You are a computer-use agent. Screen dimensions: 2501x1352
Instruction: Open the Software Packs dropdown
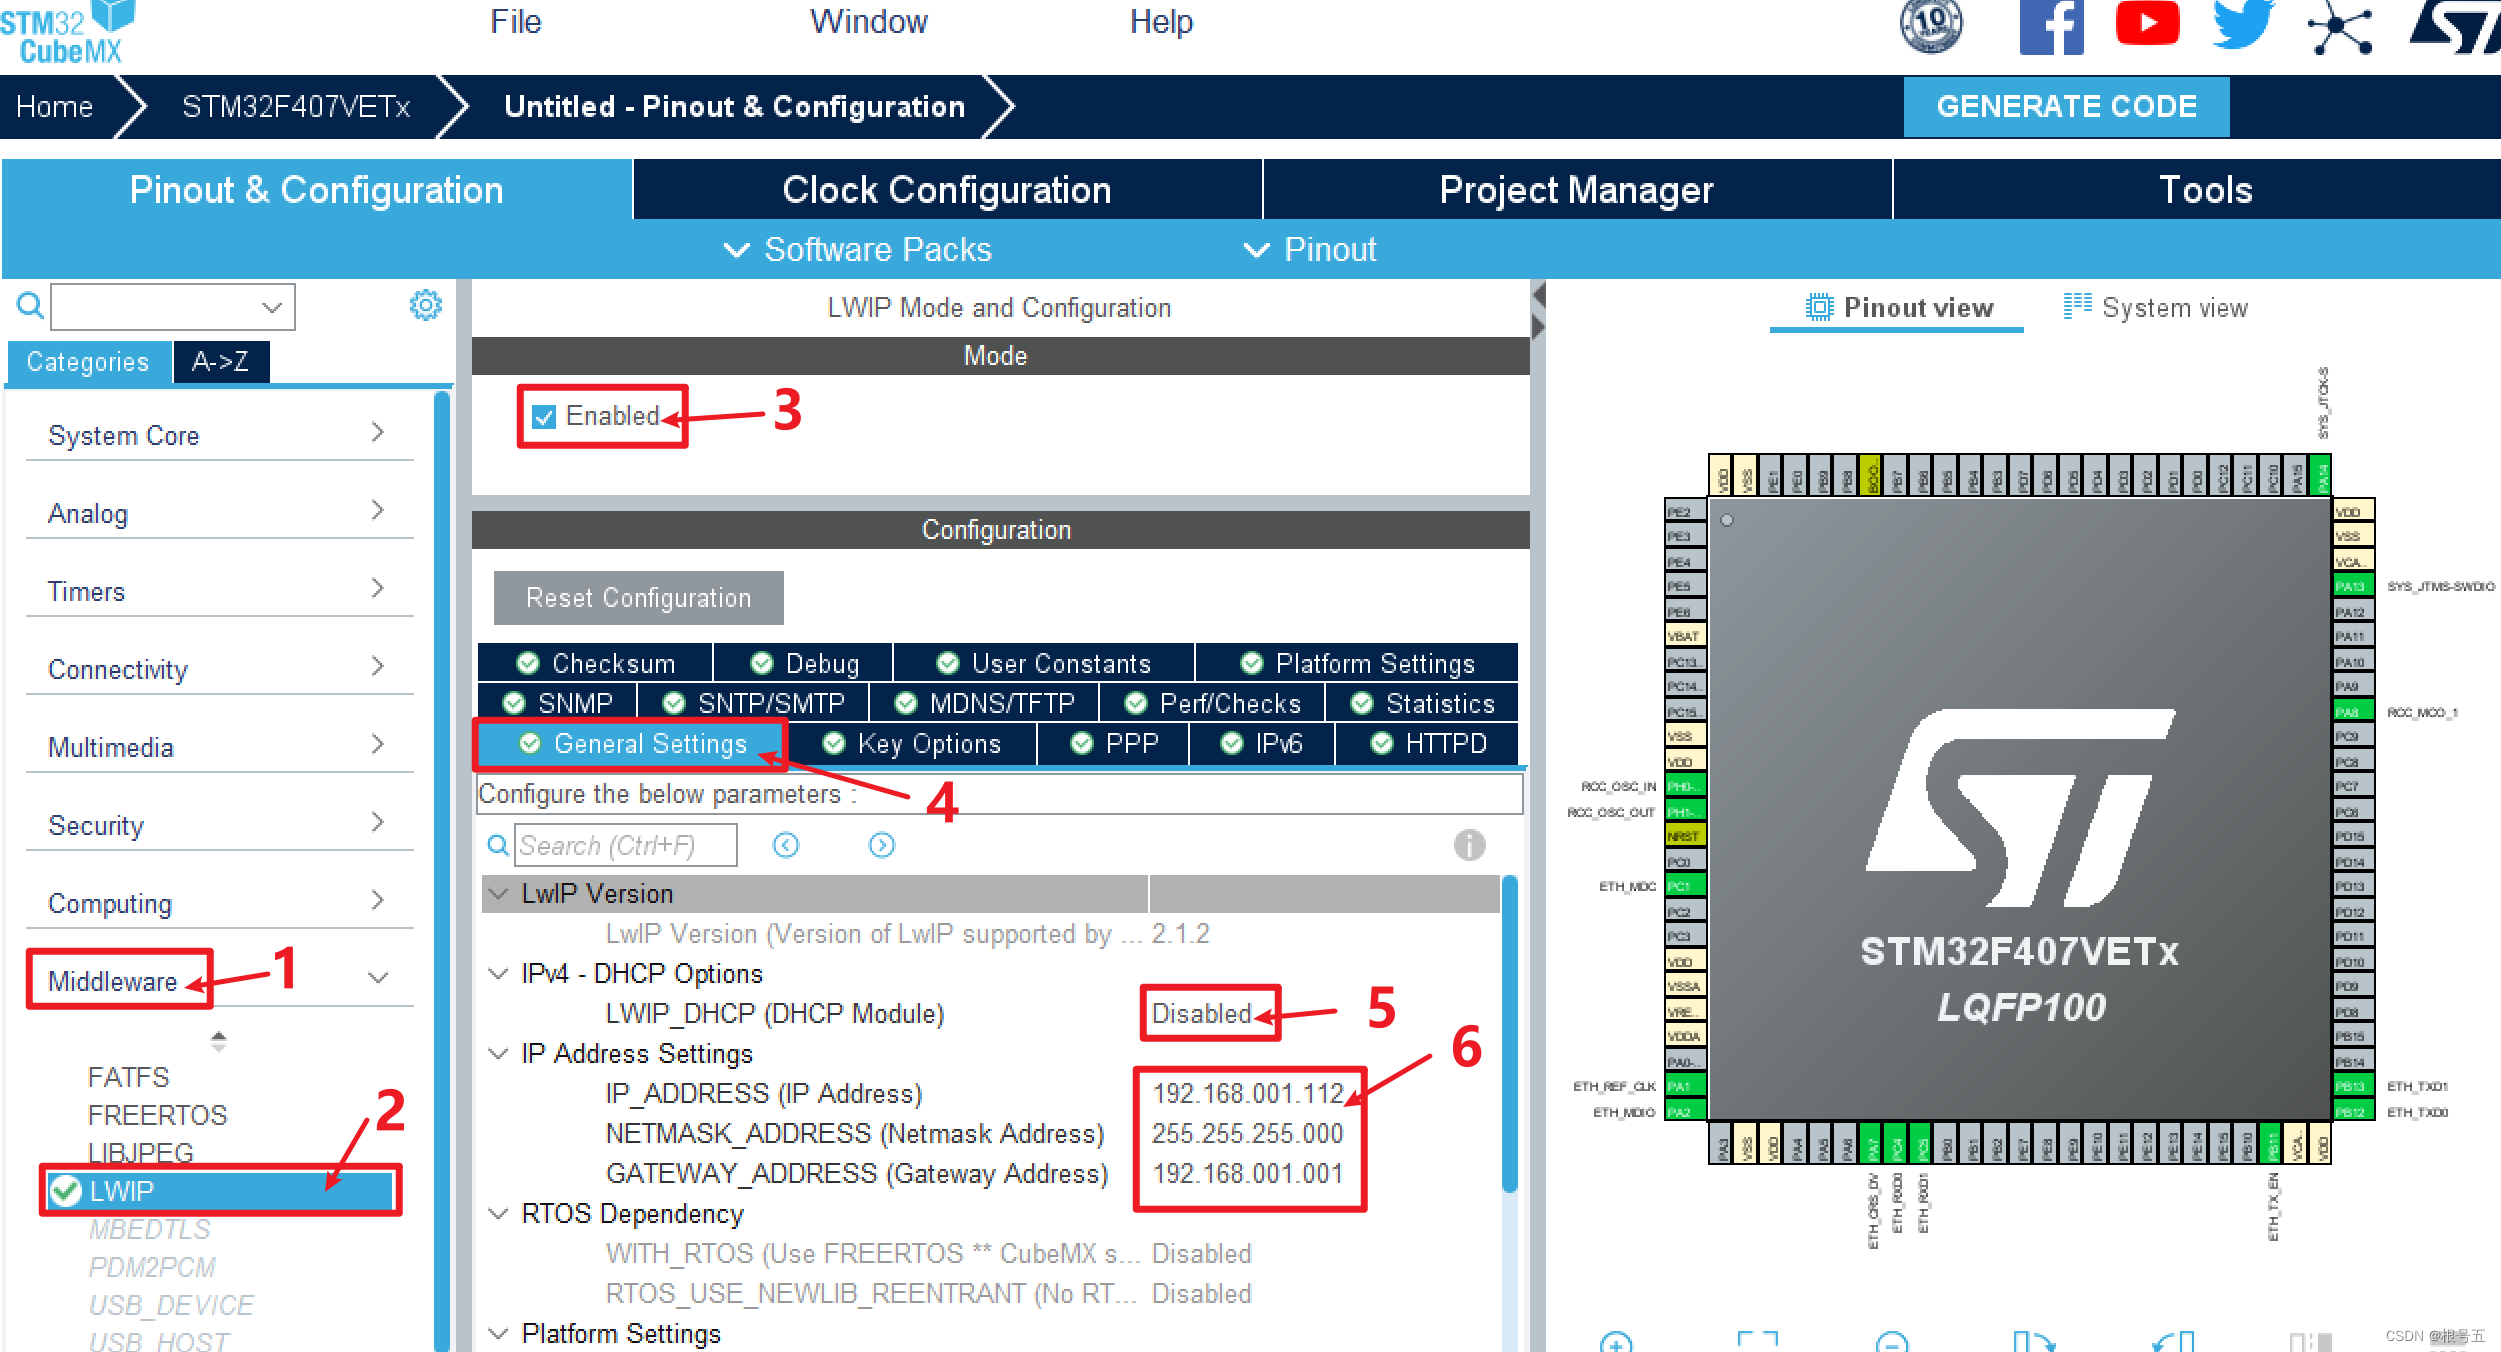tap(858, 249)
